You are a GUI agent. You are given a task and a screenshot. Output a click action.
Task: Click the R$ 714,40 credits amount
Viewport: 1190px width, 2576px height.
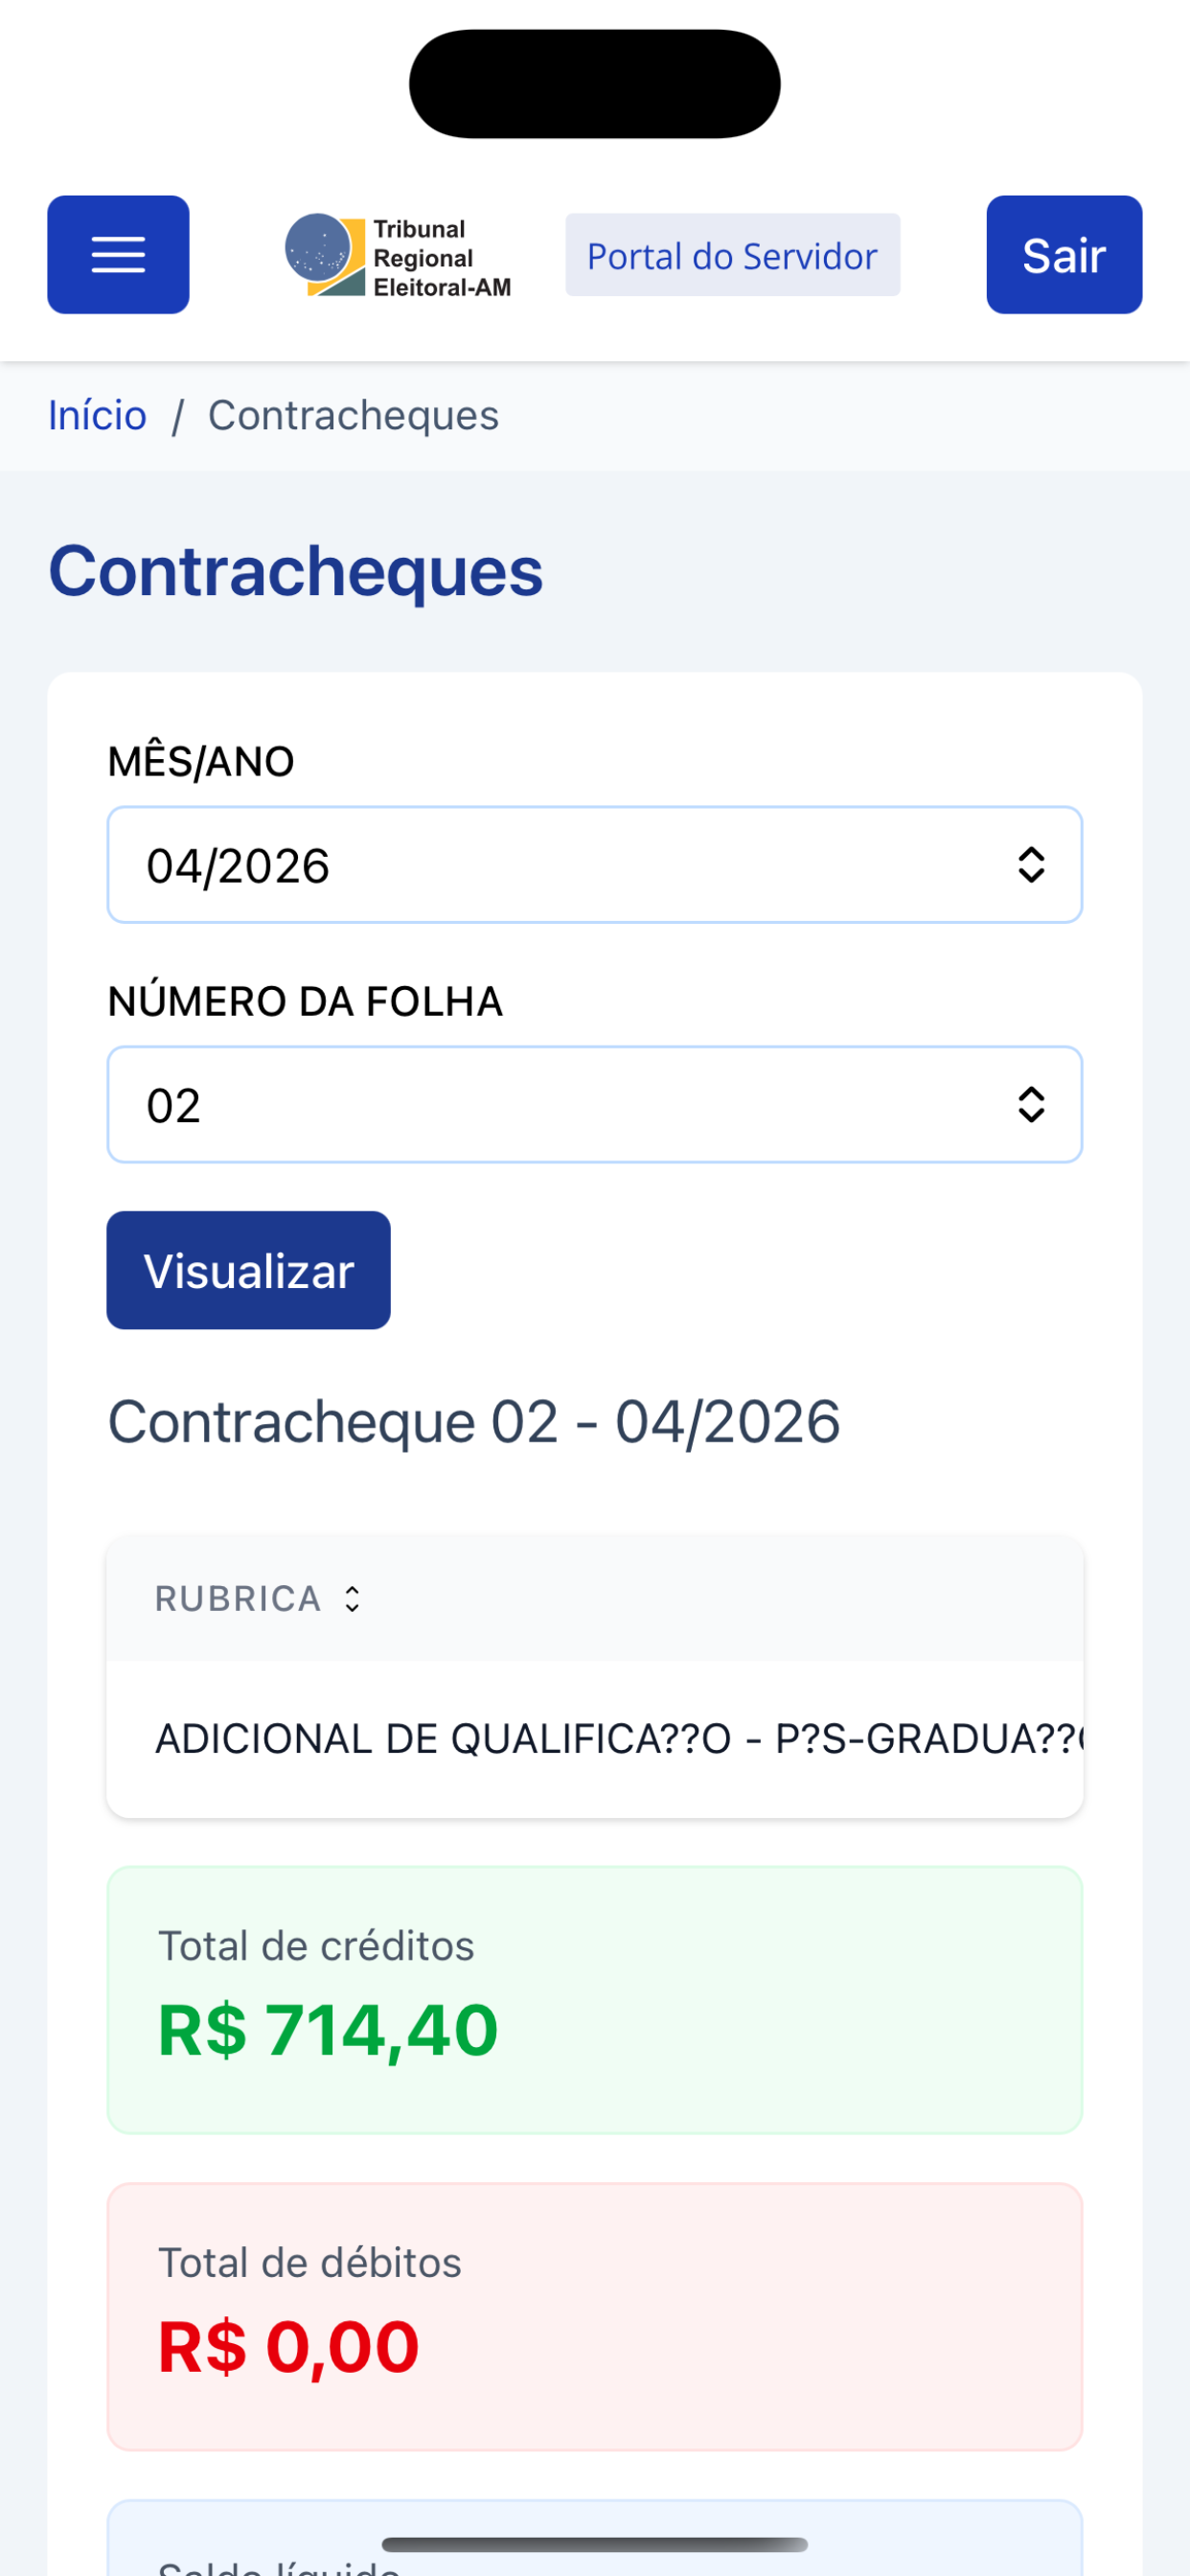tap(328, 2031)
